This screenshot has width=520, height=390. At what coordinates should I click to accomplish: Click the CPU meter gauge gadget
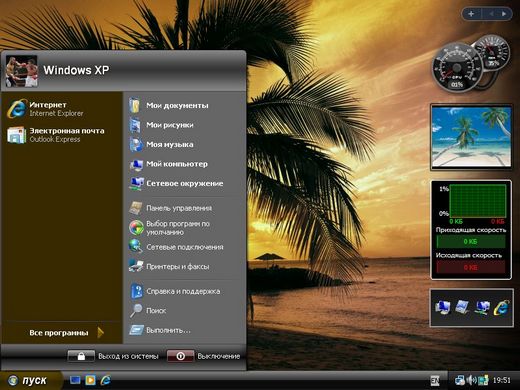pyautogui.click(x=457, y=68)
